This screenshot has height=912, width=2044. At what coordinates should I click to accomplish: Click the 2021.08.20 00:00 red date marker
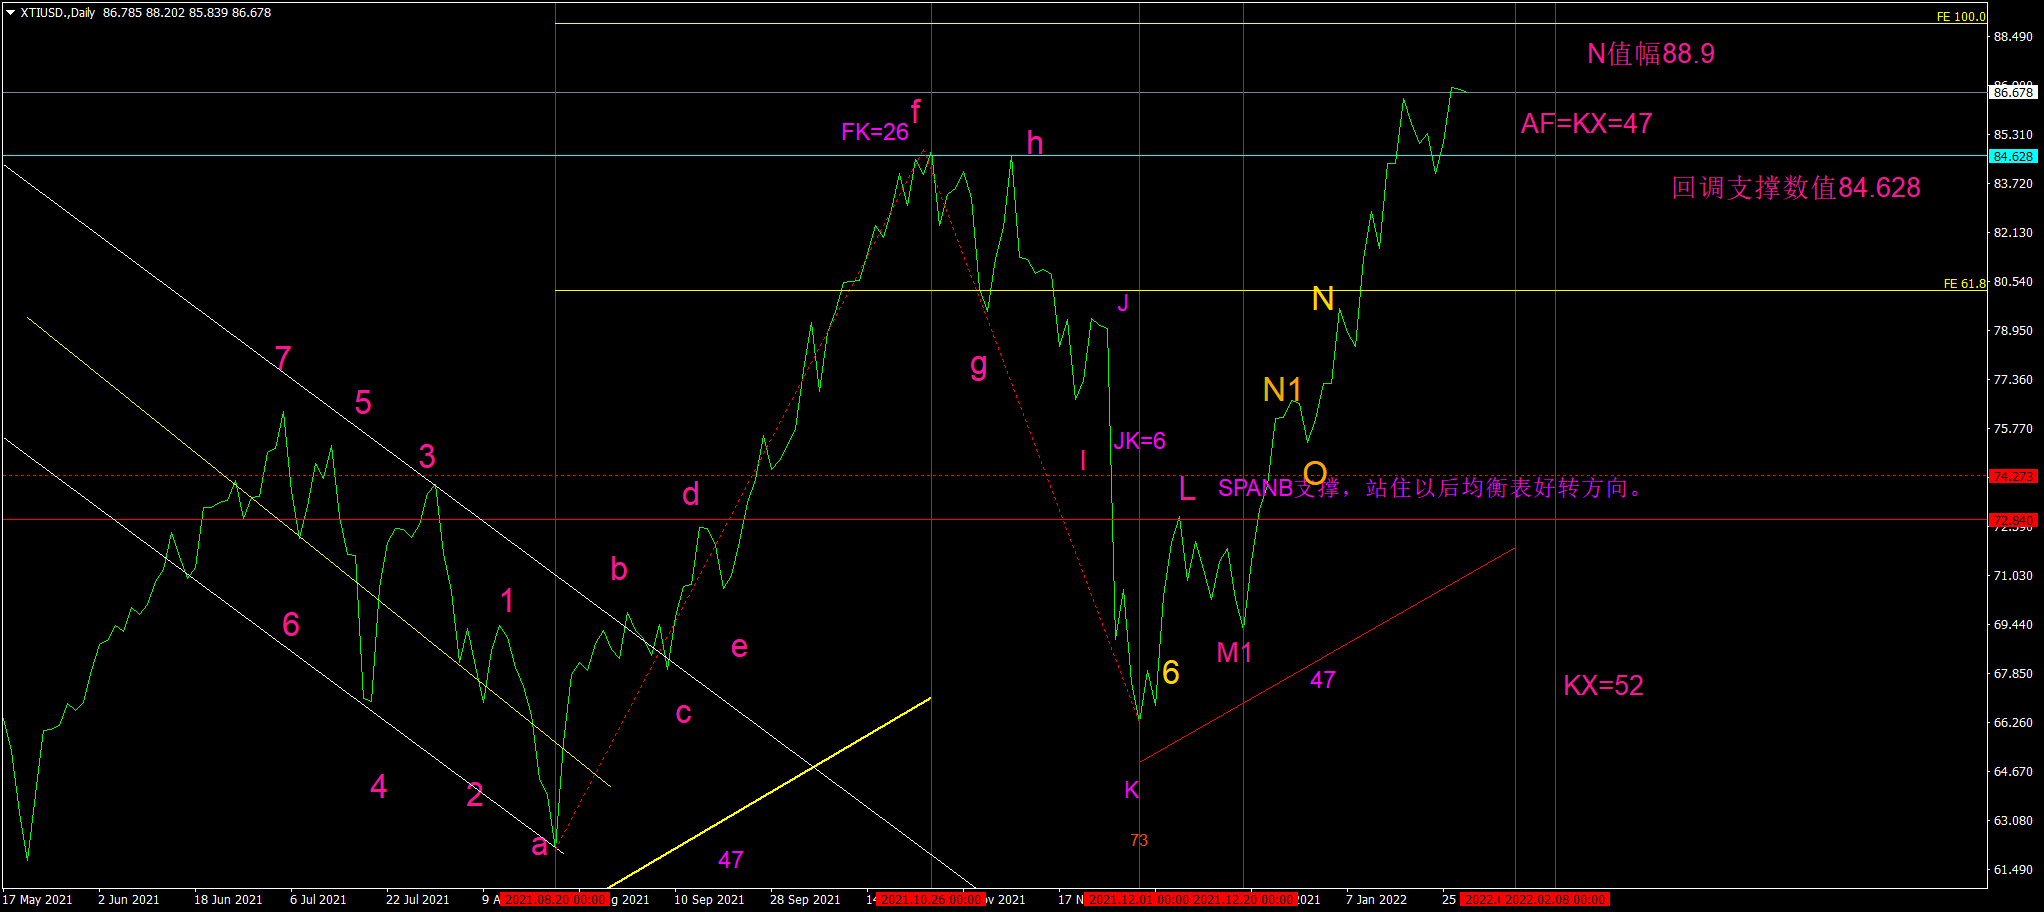click(554, 900)
